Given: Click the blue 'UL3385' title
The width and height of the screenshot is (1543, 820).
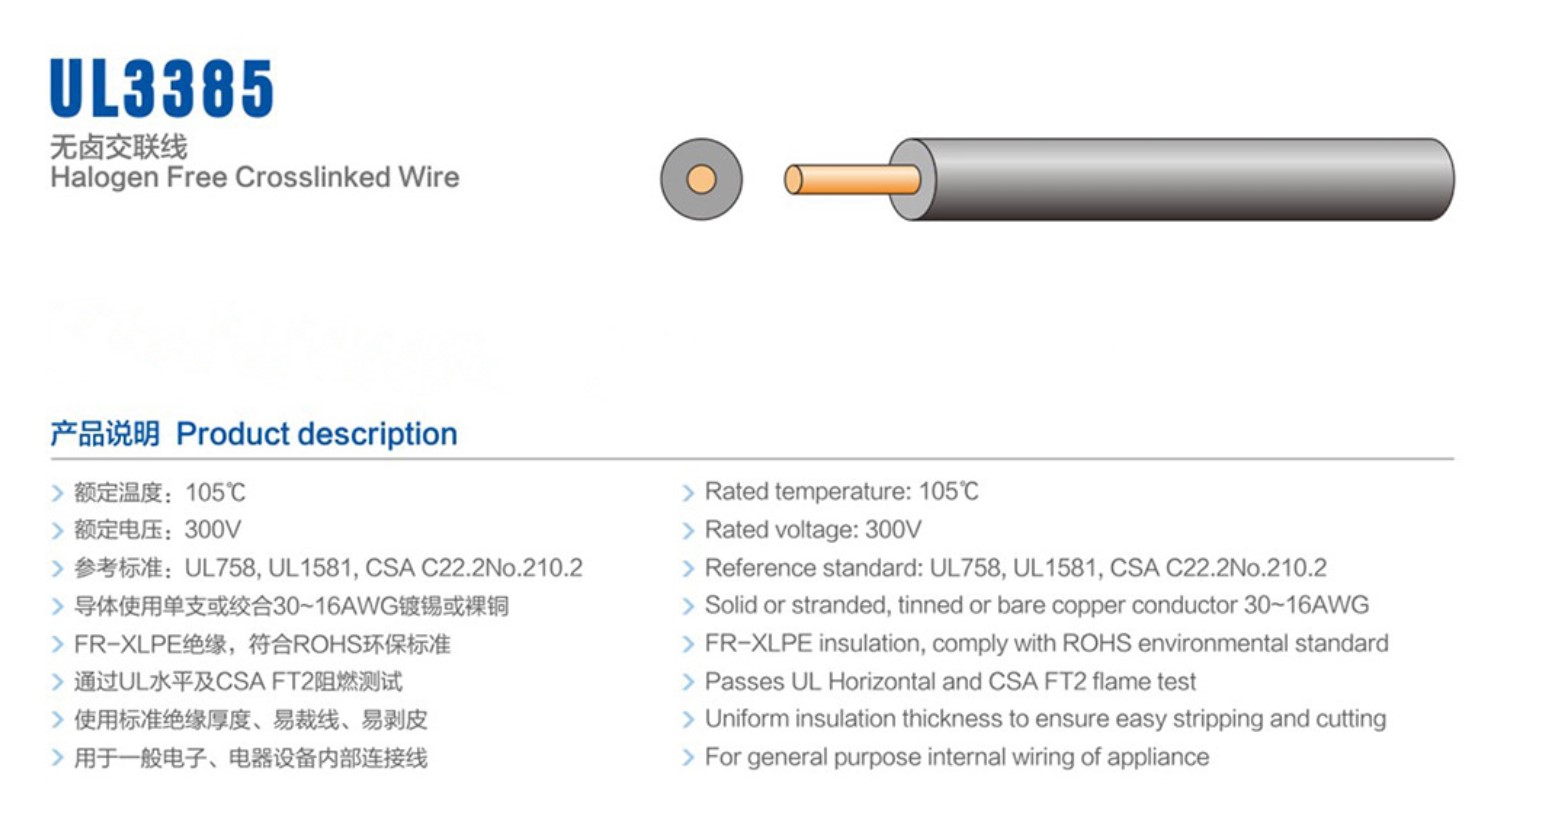Looking at the screenshot, I should [x=162, y=89].
